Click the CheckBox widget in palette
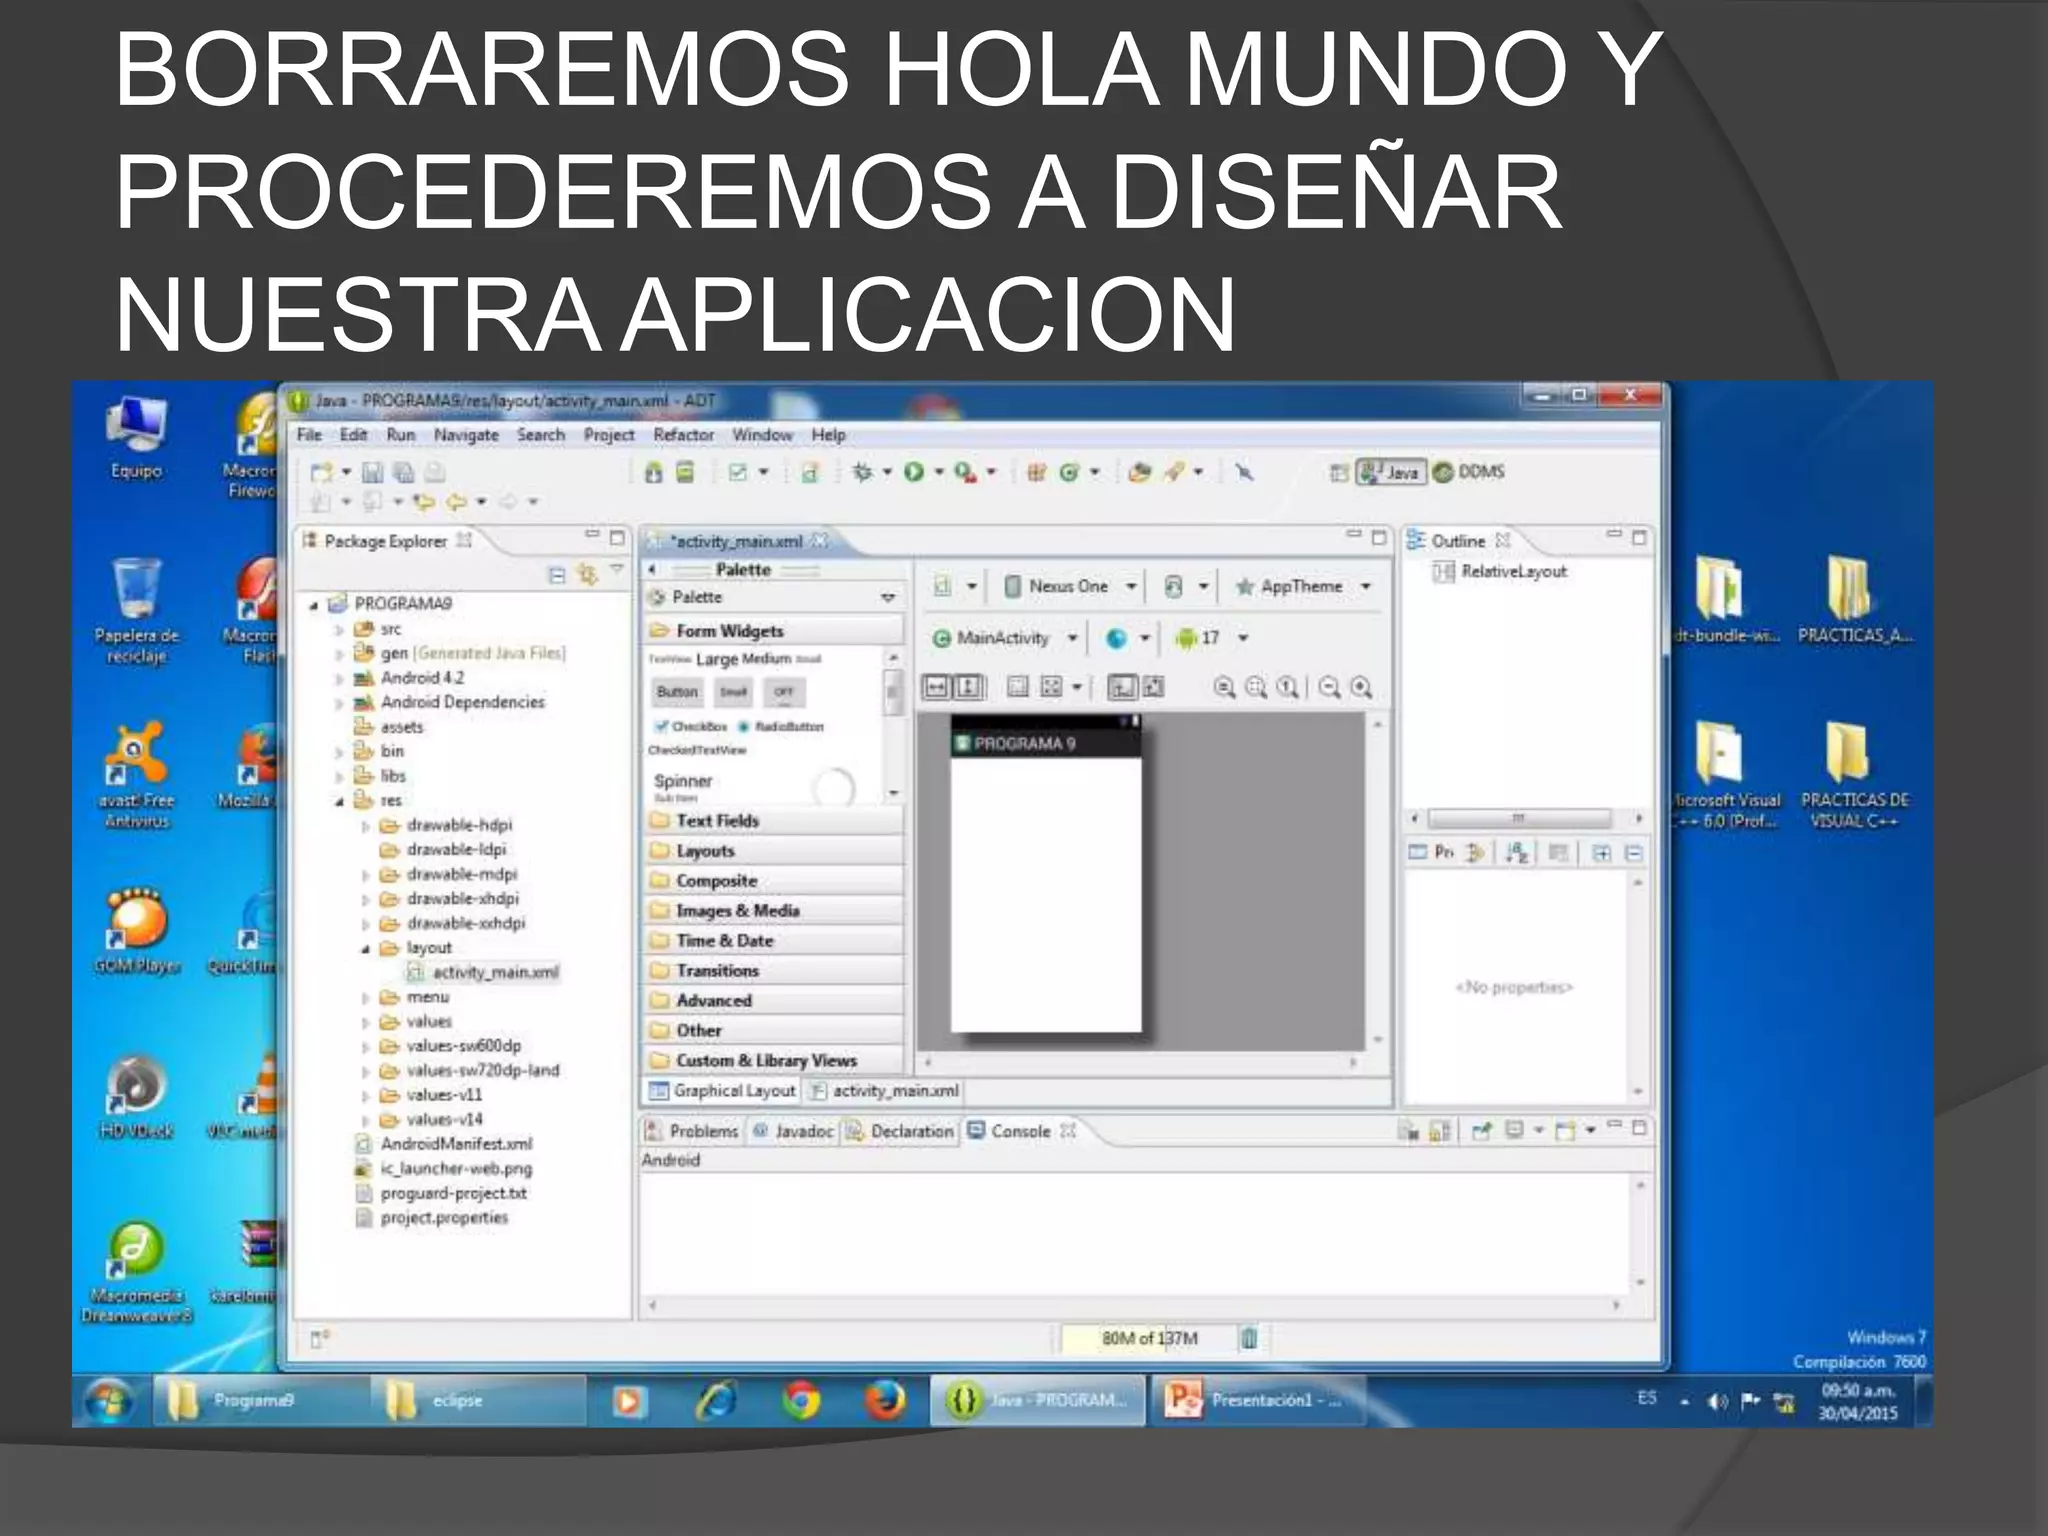Screen dimensions: 2048x1536 [690, 726]
